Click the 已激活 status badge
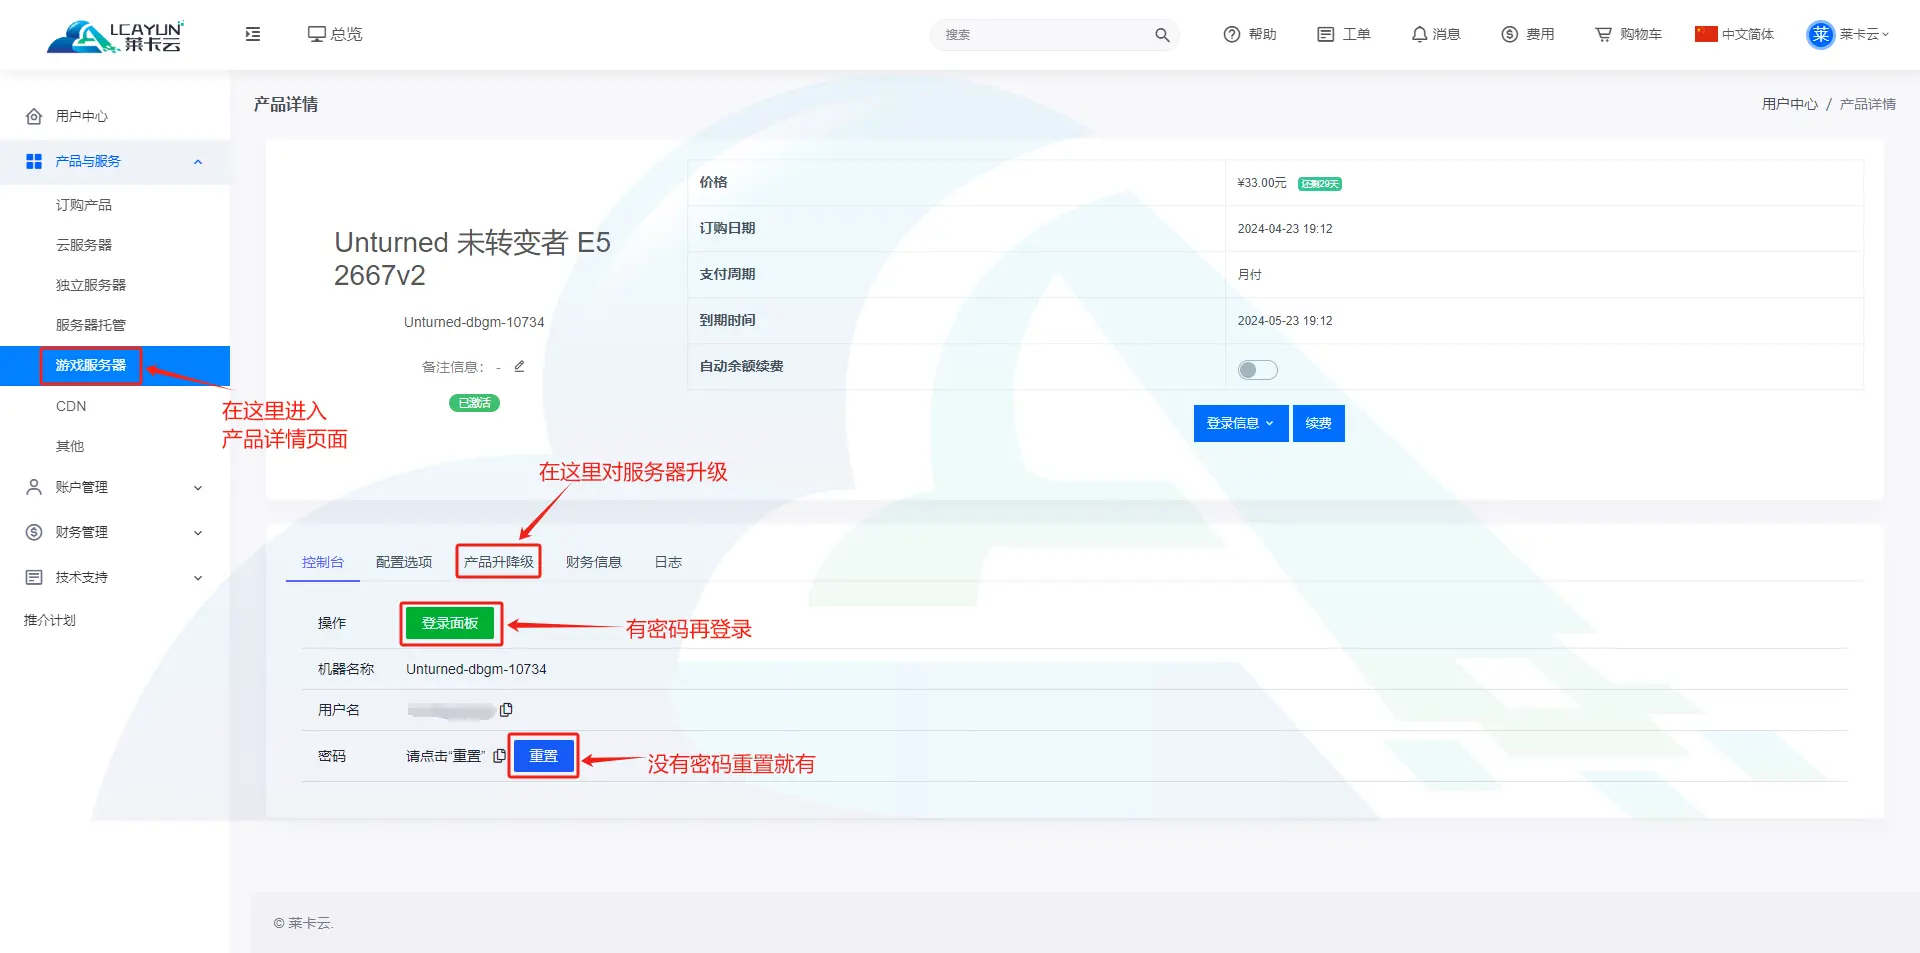 click(474, 403)
